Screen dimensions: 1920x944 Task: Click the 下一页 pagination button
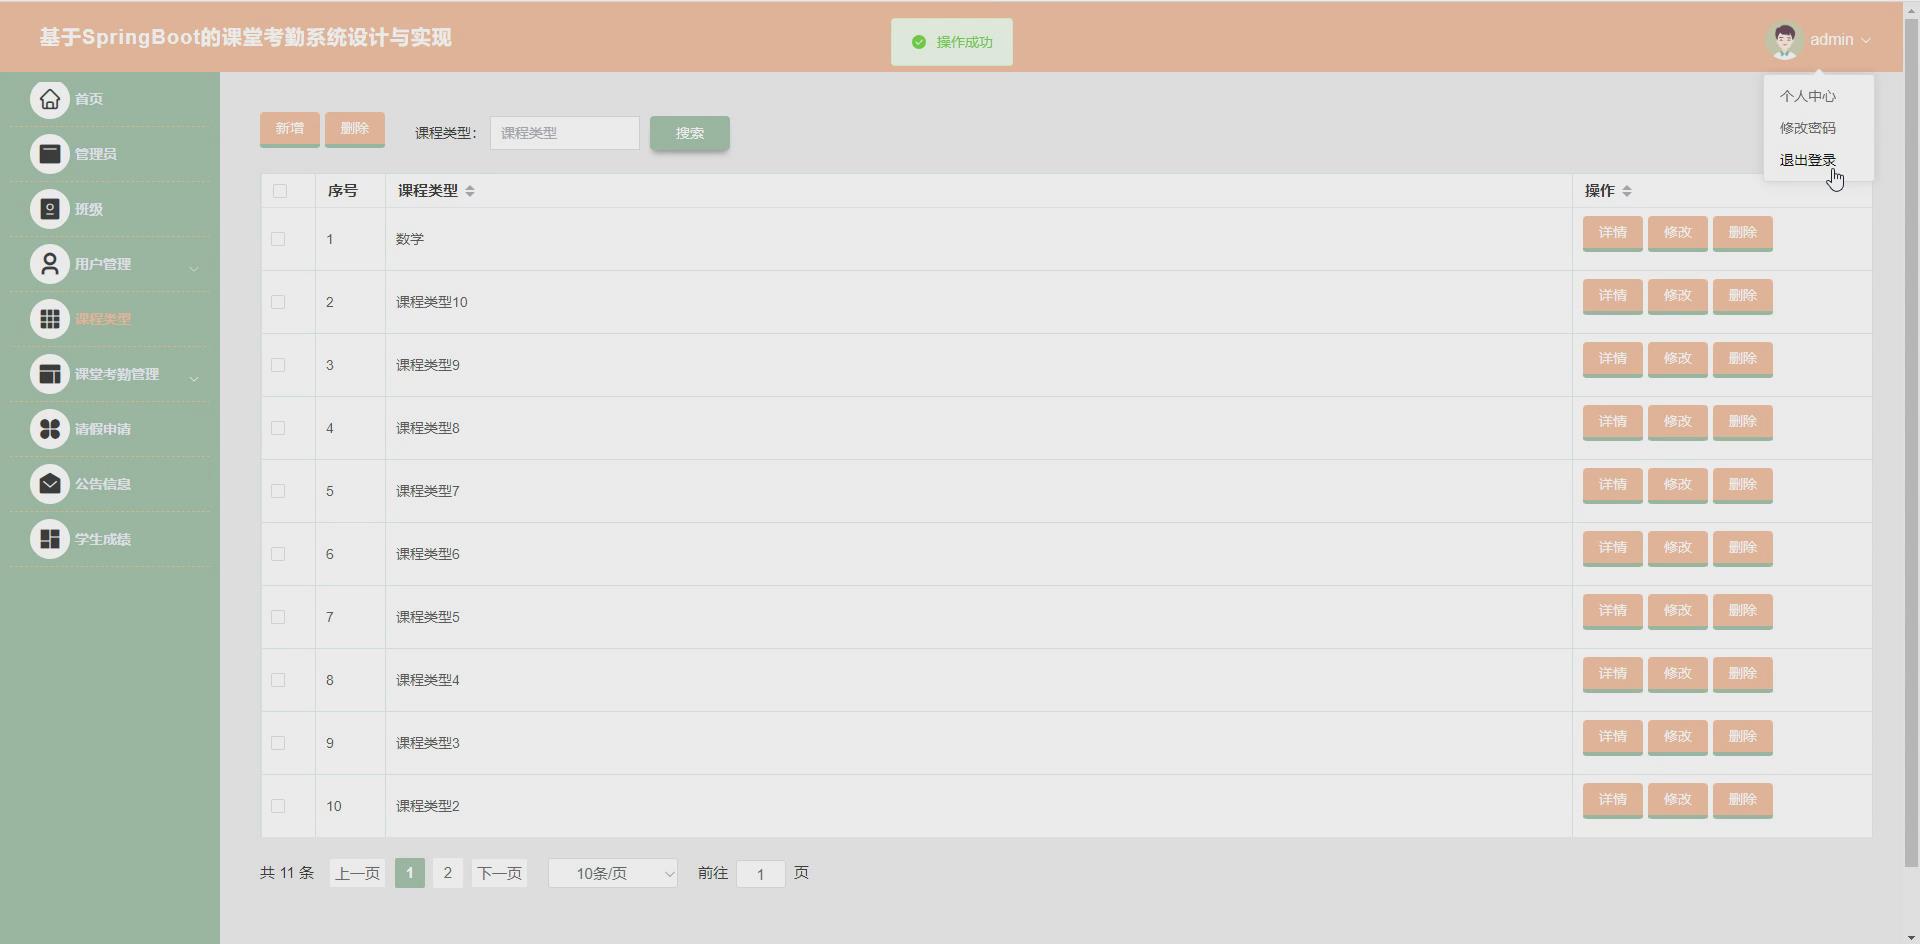pyautogui.click(x=499, y=873)
